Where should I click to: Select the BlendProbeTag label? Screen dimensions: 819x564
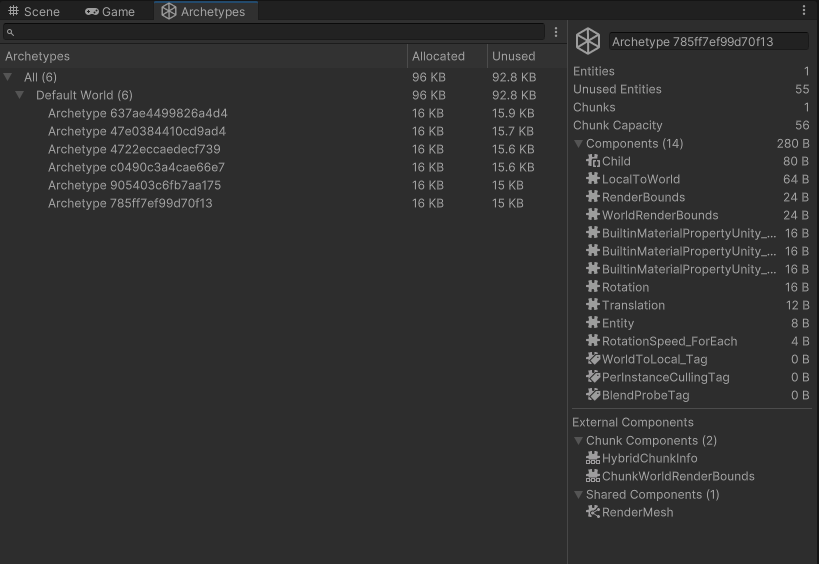646,395
